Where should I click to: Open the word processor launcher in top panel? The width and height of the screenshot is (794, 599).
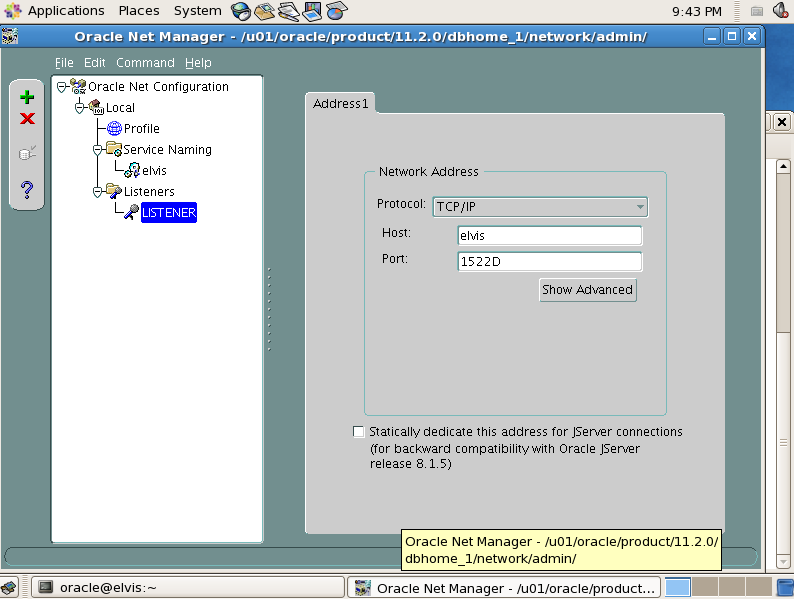(x=288, y=11)
